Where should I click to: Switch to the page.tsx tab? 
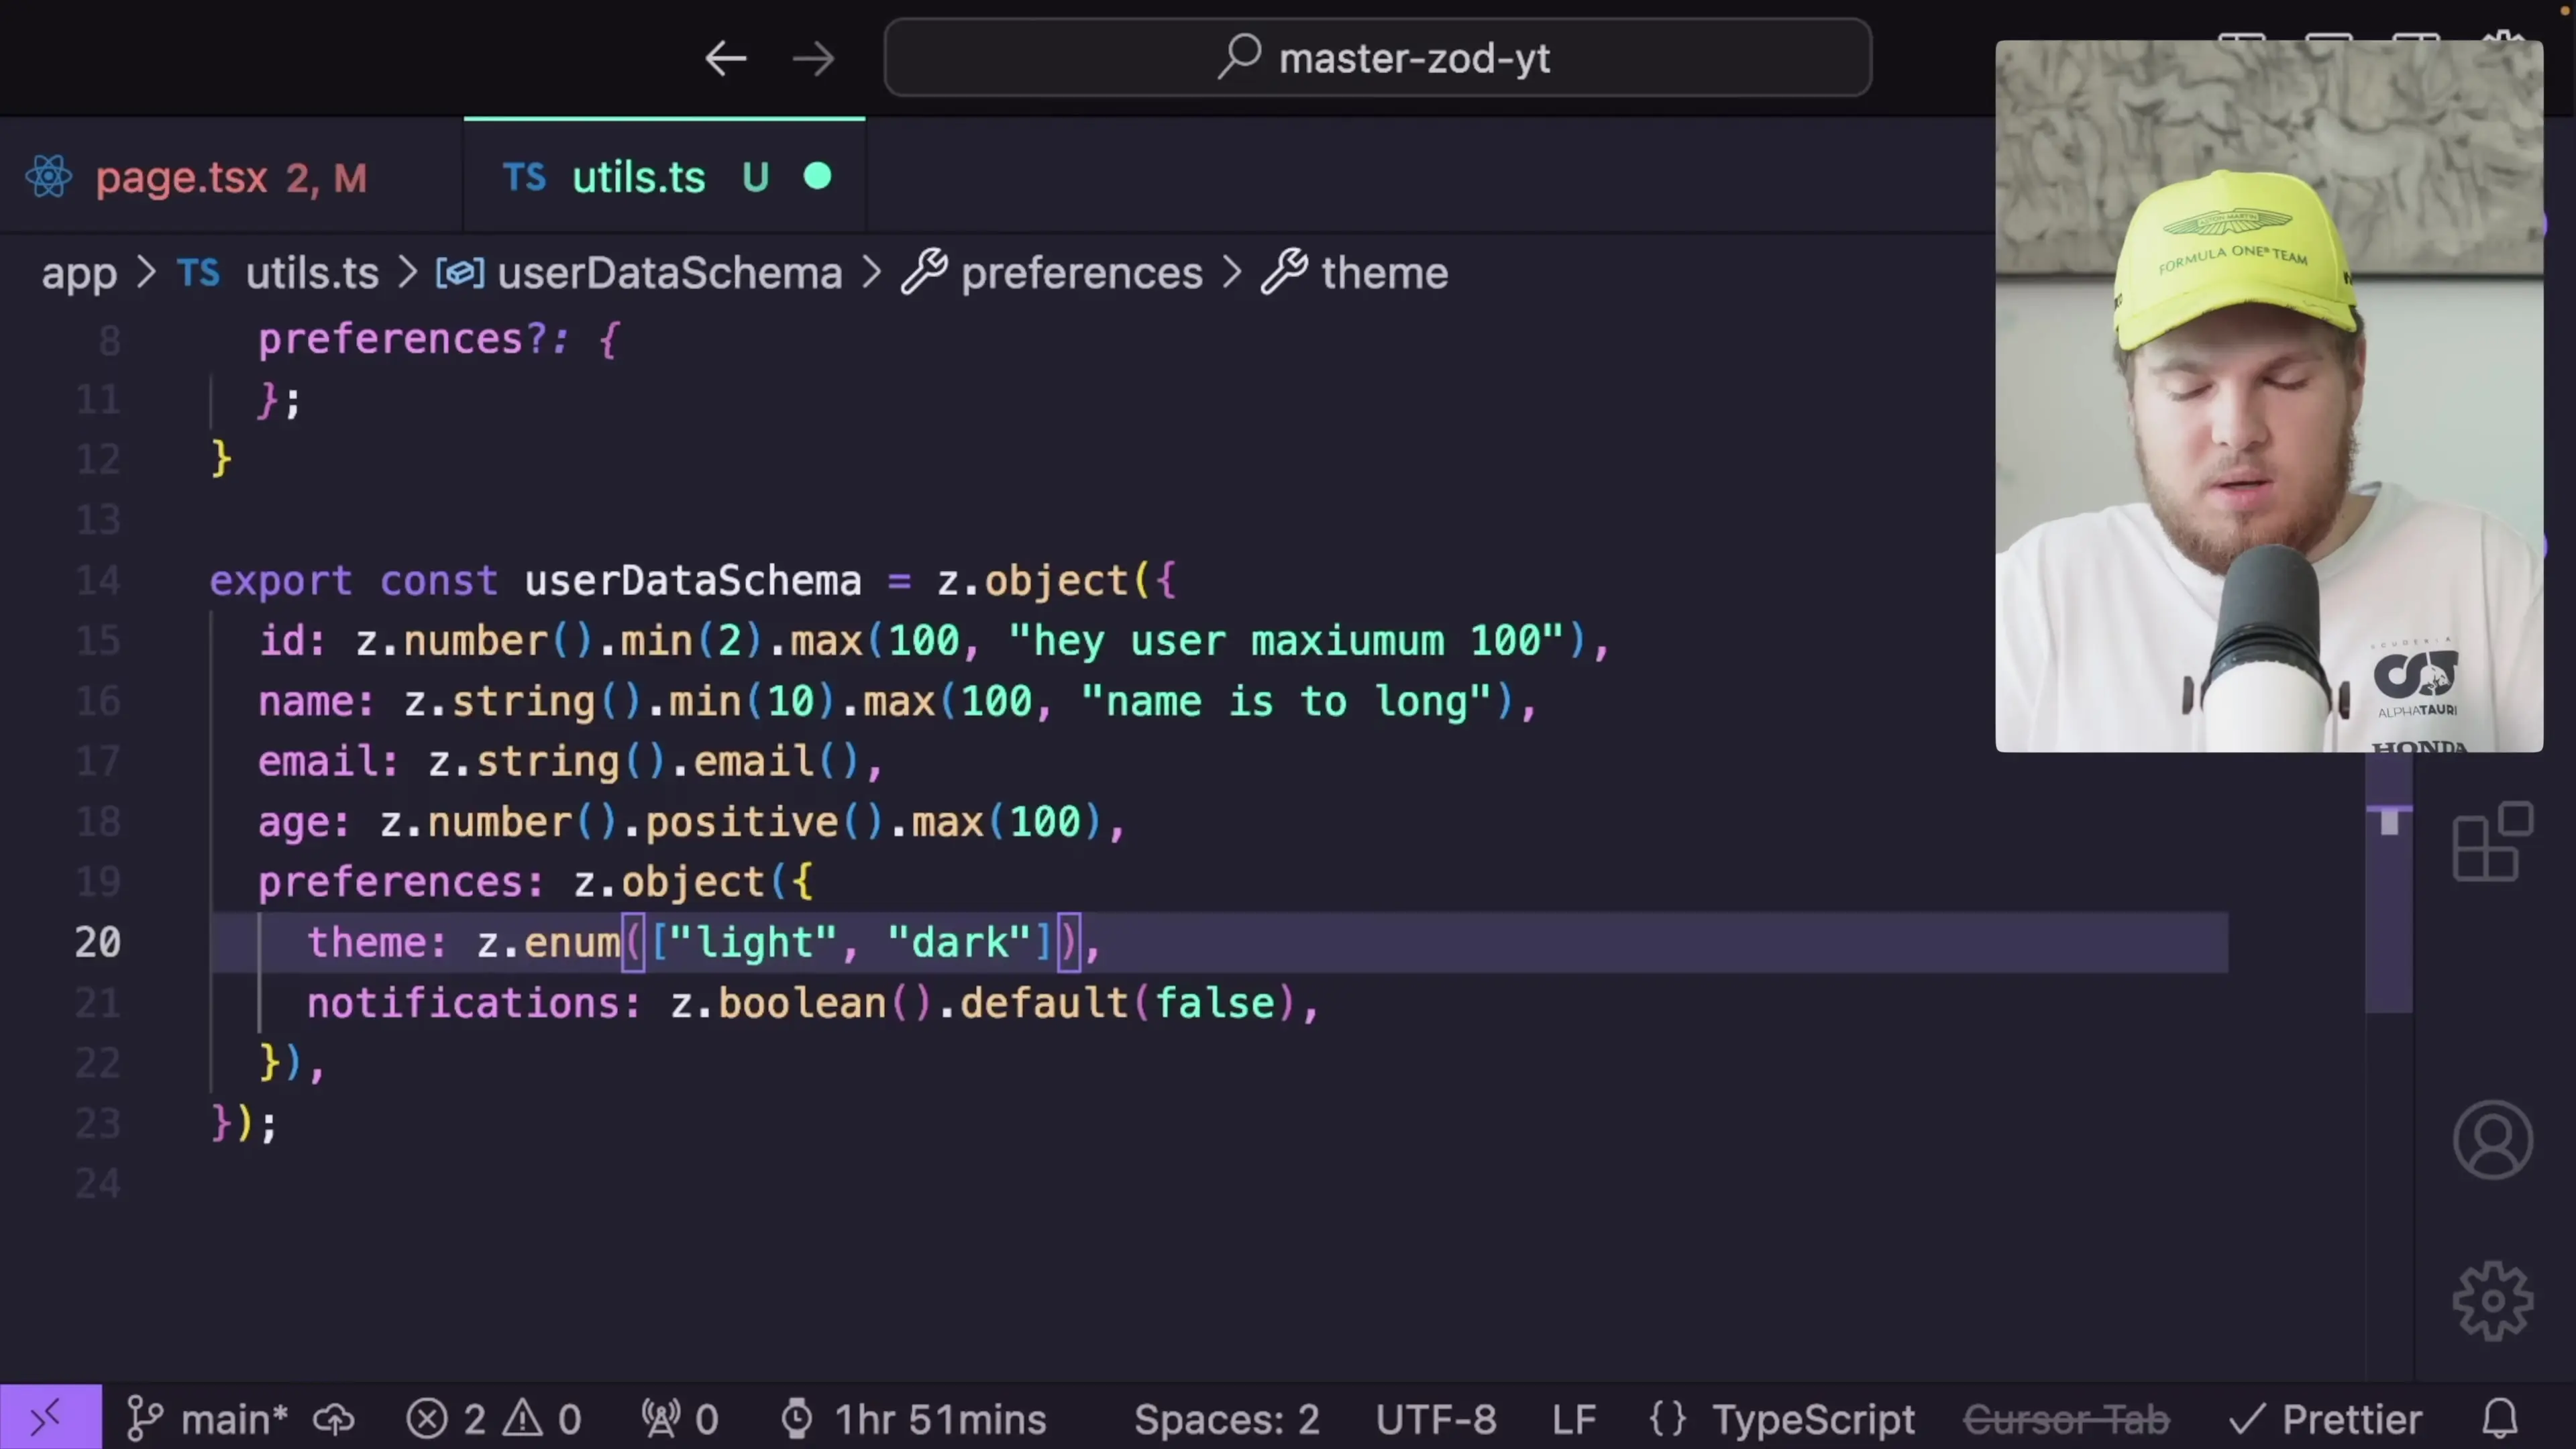click(231, 178)
